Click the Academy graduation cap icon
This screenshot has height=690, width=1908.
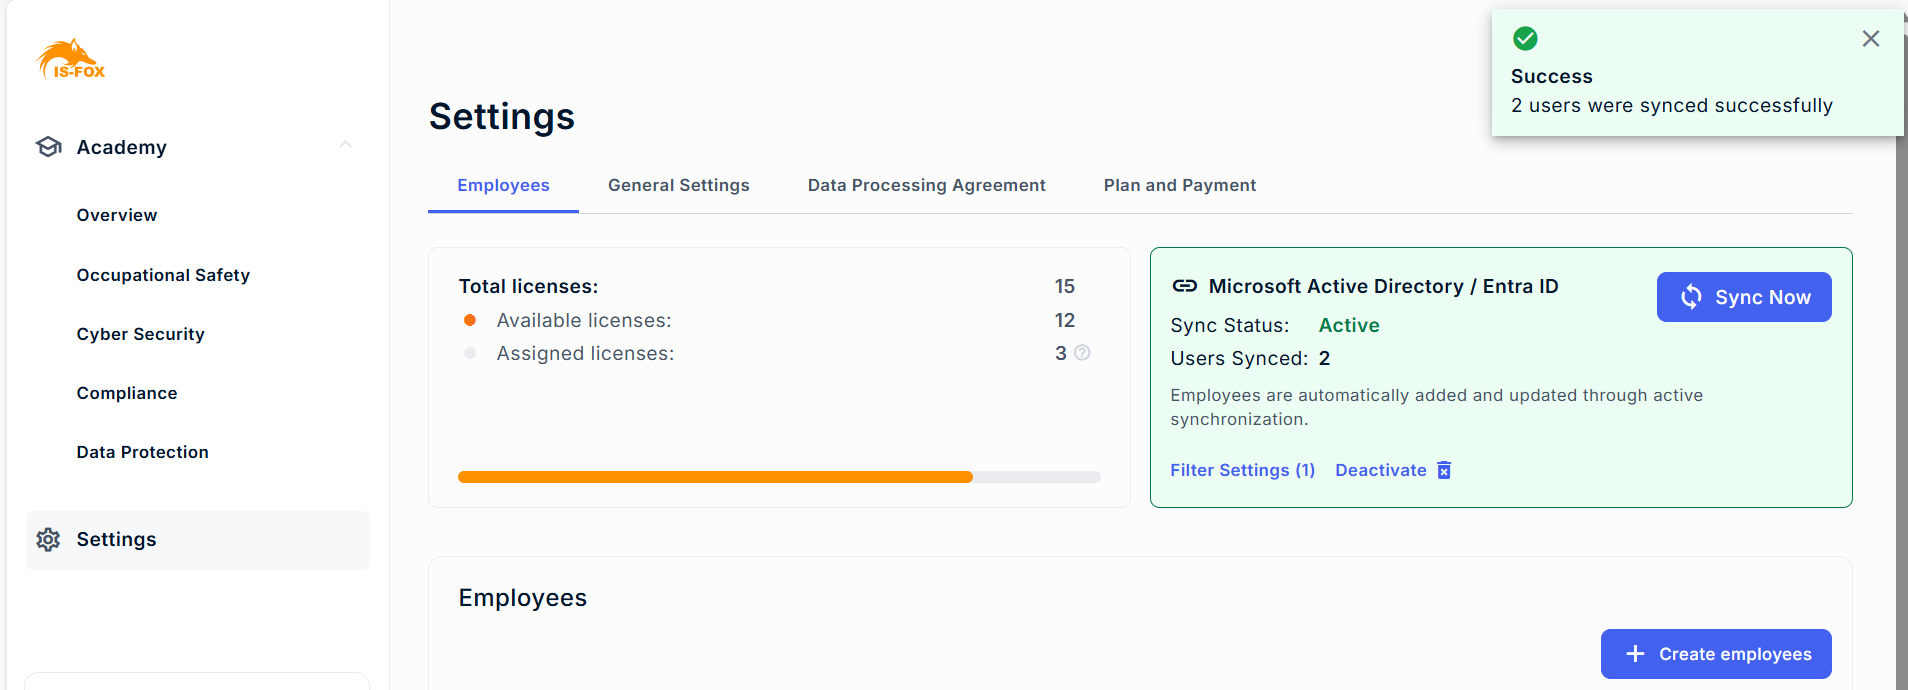pyautogui.click(x=49, y=147)
